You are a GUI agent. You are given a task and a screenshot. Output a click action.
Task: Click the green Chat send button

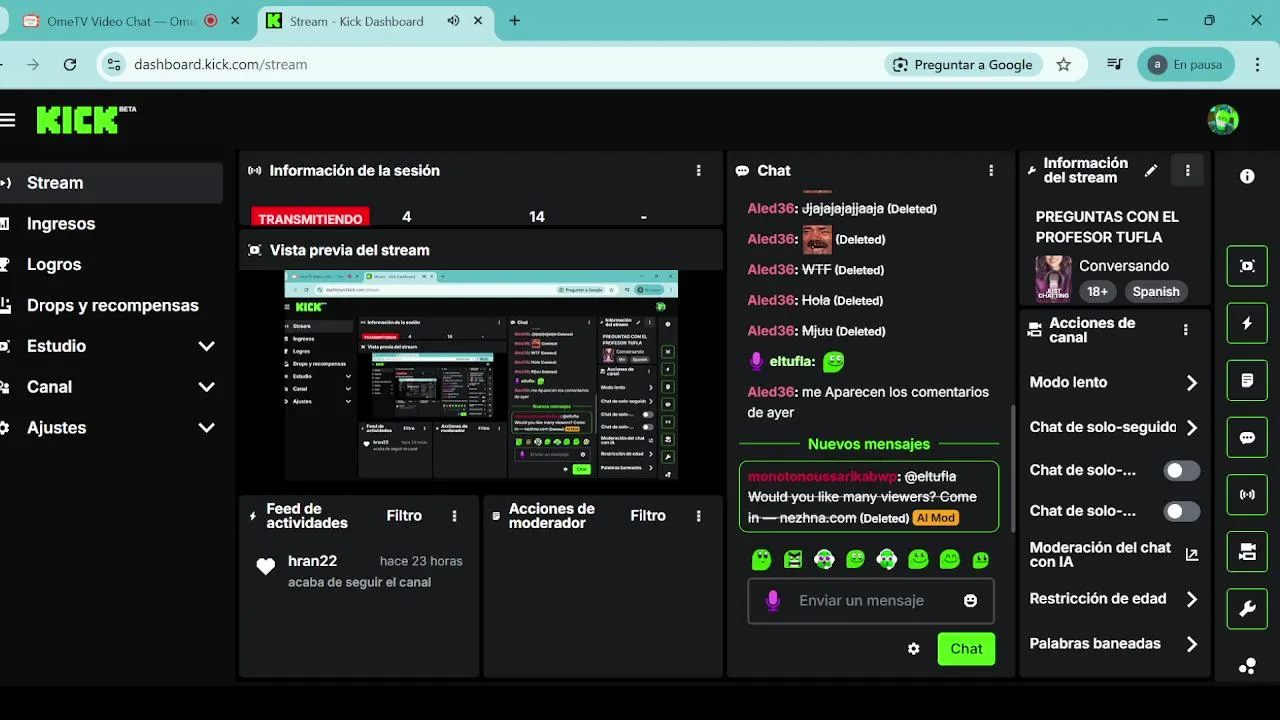coord(966,649)
